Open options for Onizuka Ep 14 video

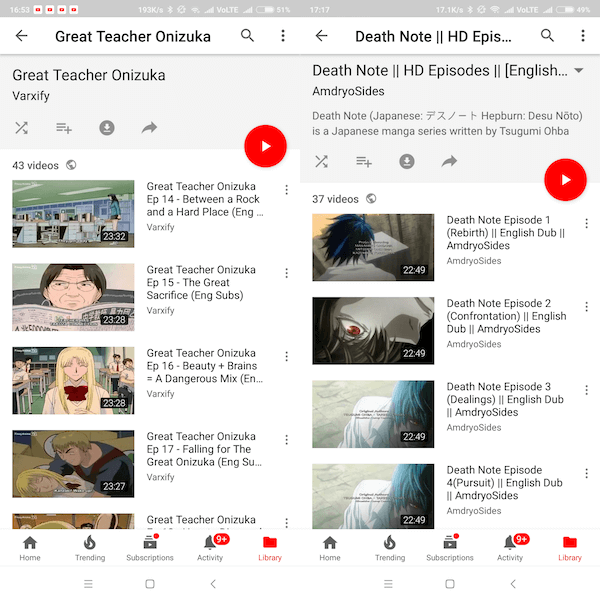coord(286,190)
